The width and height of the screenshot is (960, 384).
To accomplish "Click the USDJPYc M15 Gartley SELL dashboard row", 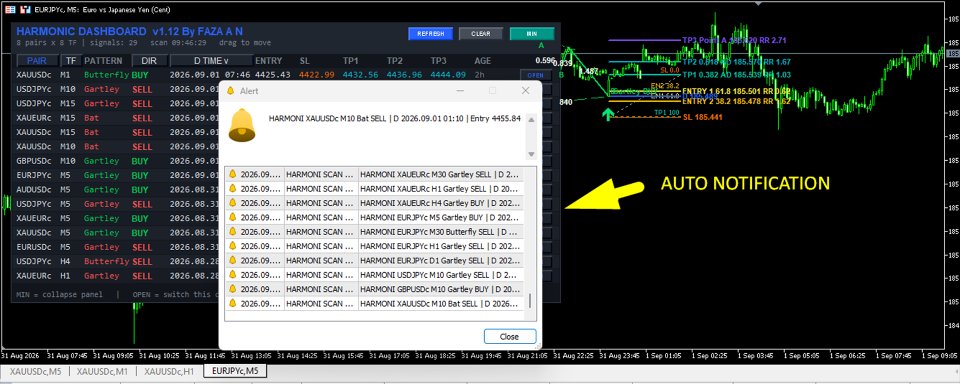I will (x=116, y=104).
